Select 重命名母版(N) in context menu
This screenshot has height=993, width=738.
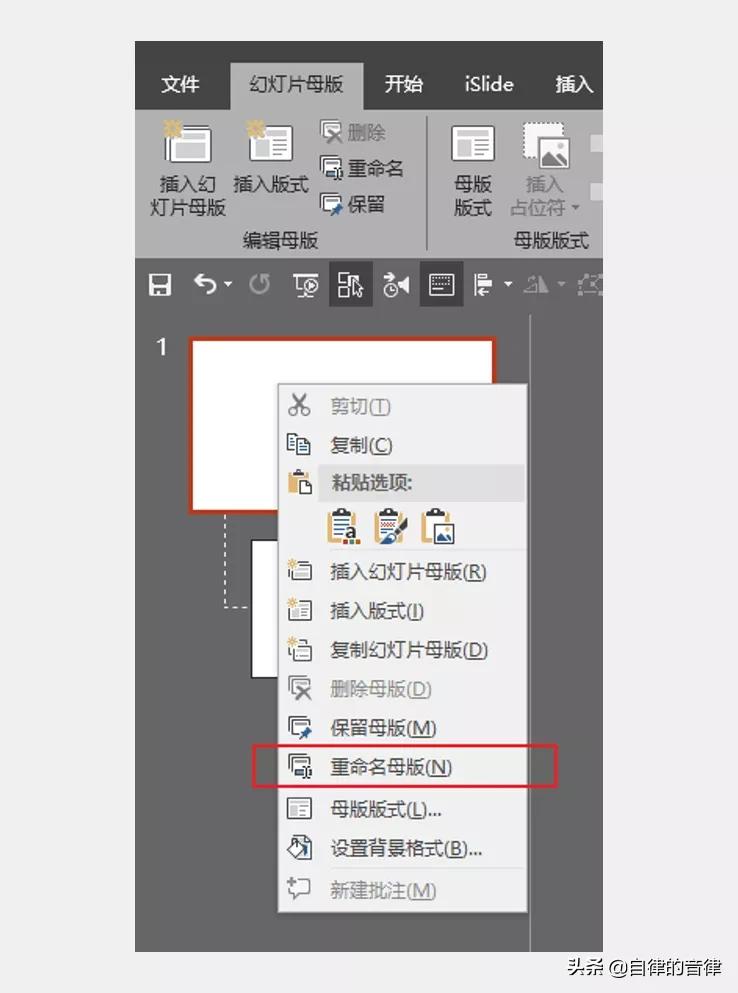point(402,767)
